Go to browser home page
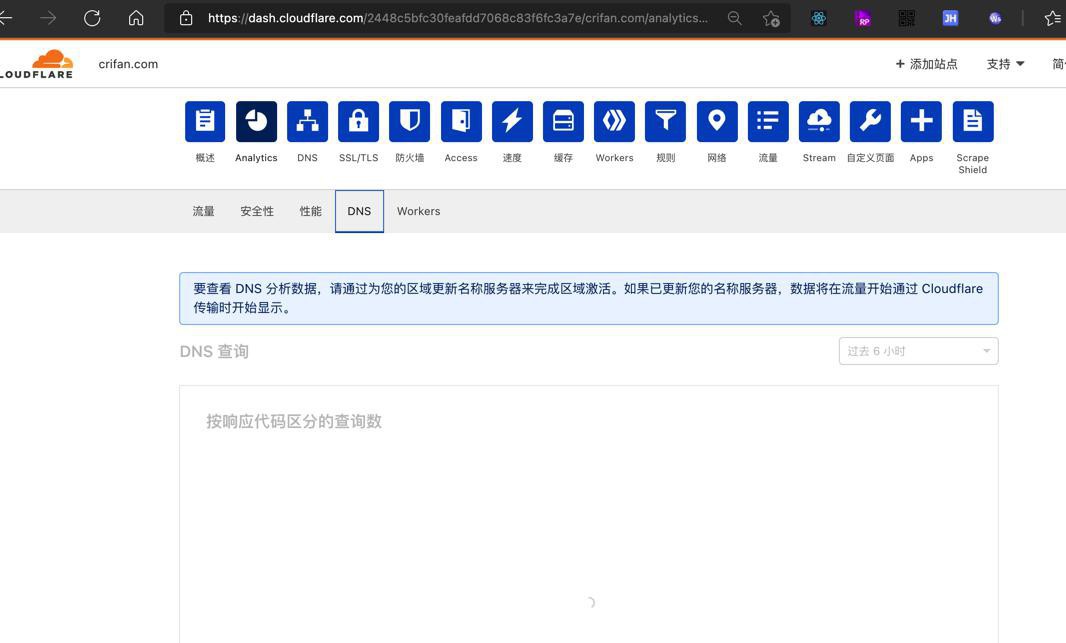Viewport: 1066px width, 643px height. [x=136, y=18]
